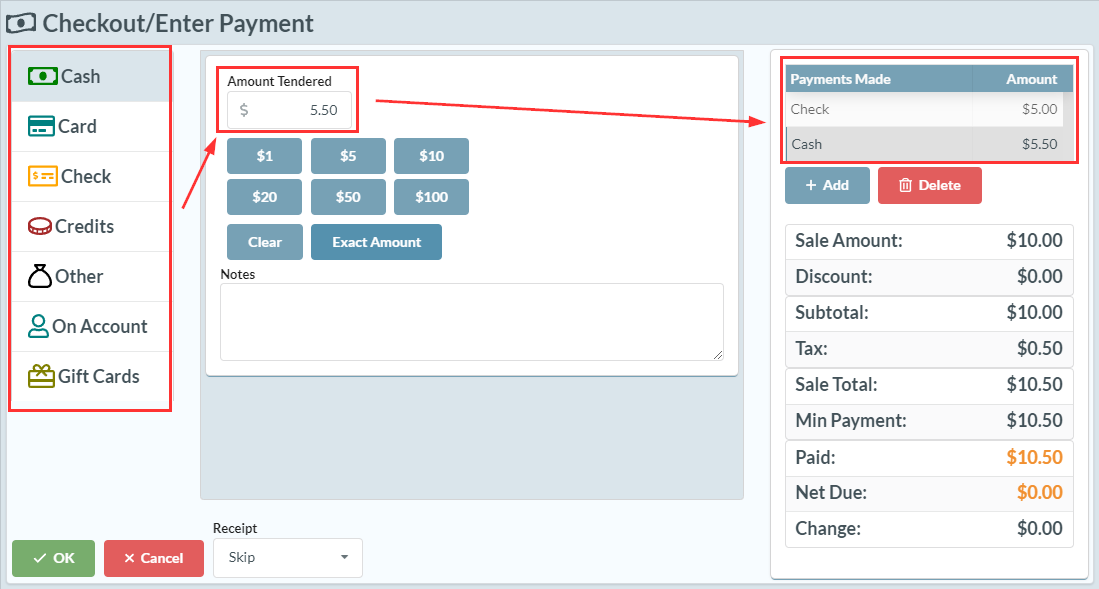Click the Cash payment icon
This screenshot has height=589, width=1099.
pyautogui.click(x=42, y=76)
